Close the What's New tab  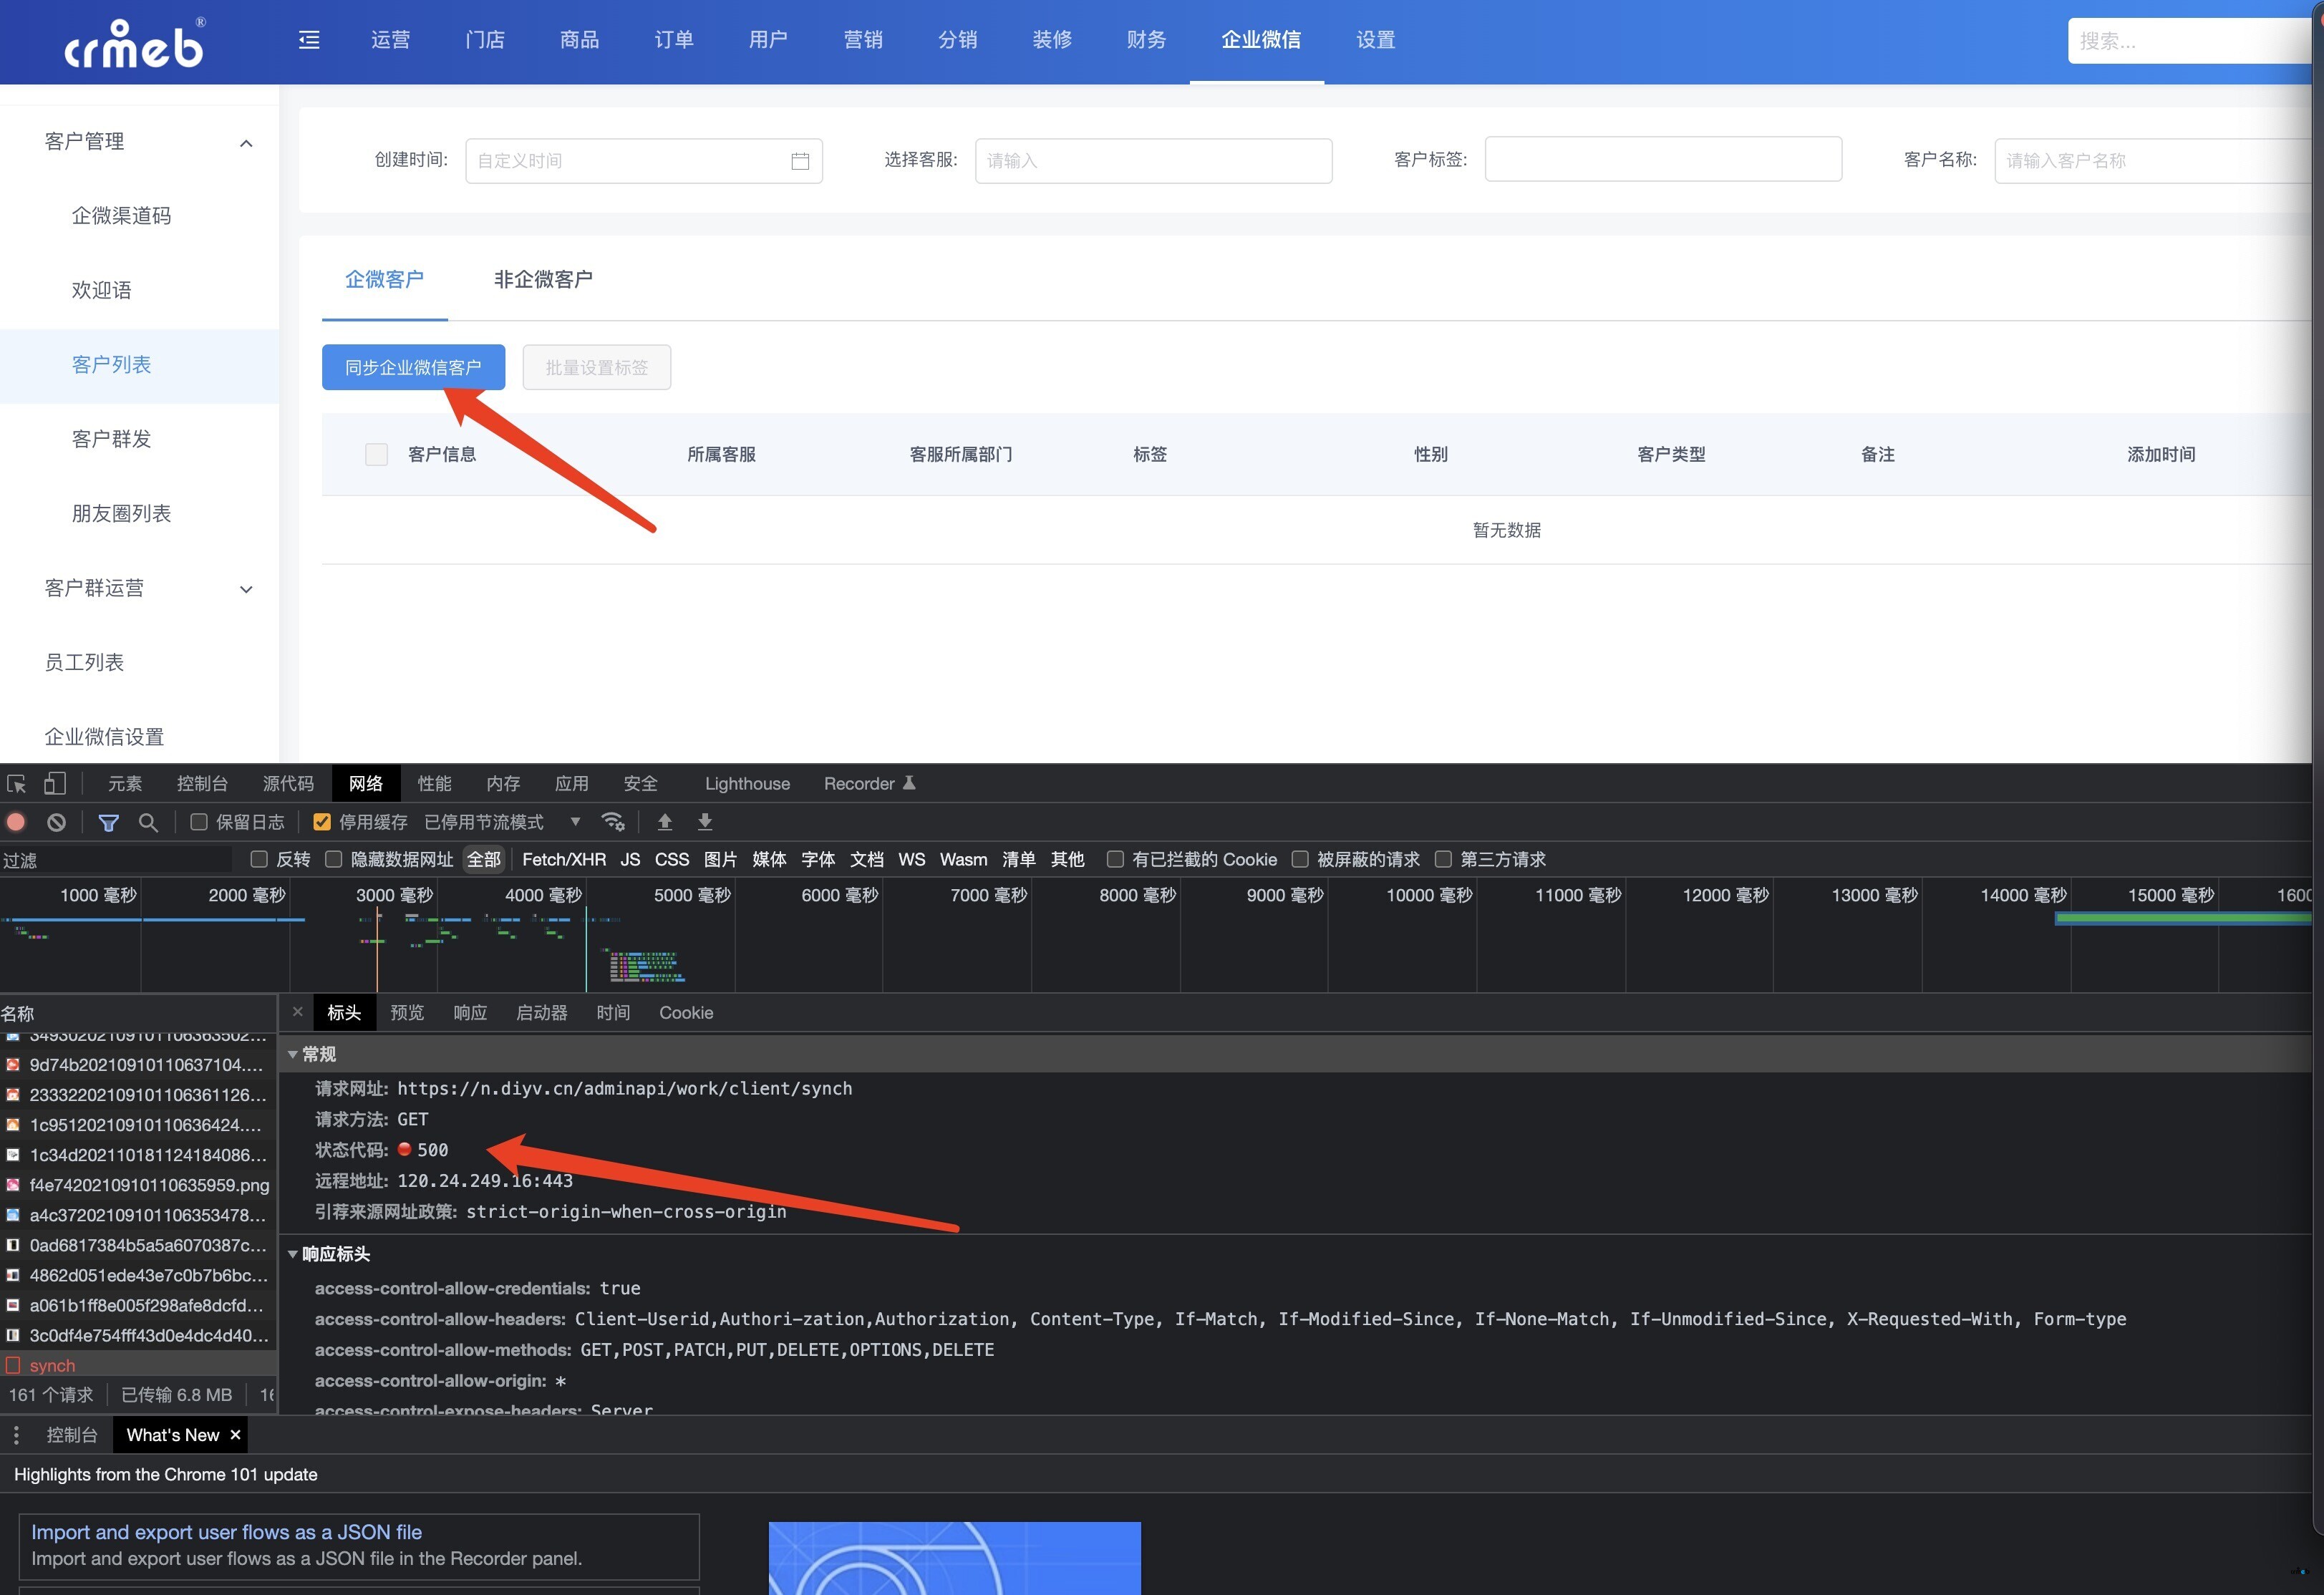tap(236, 1435)
